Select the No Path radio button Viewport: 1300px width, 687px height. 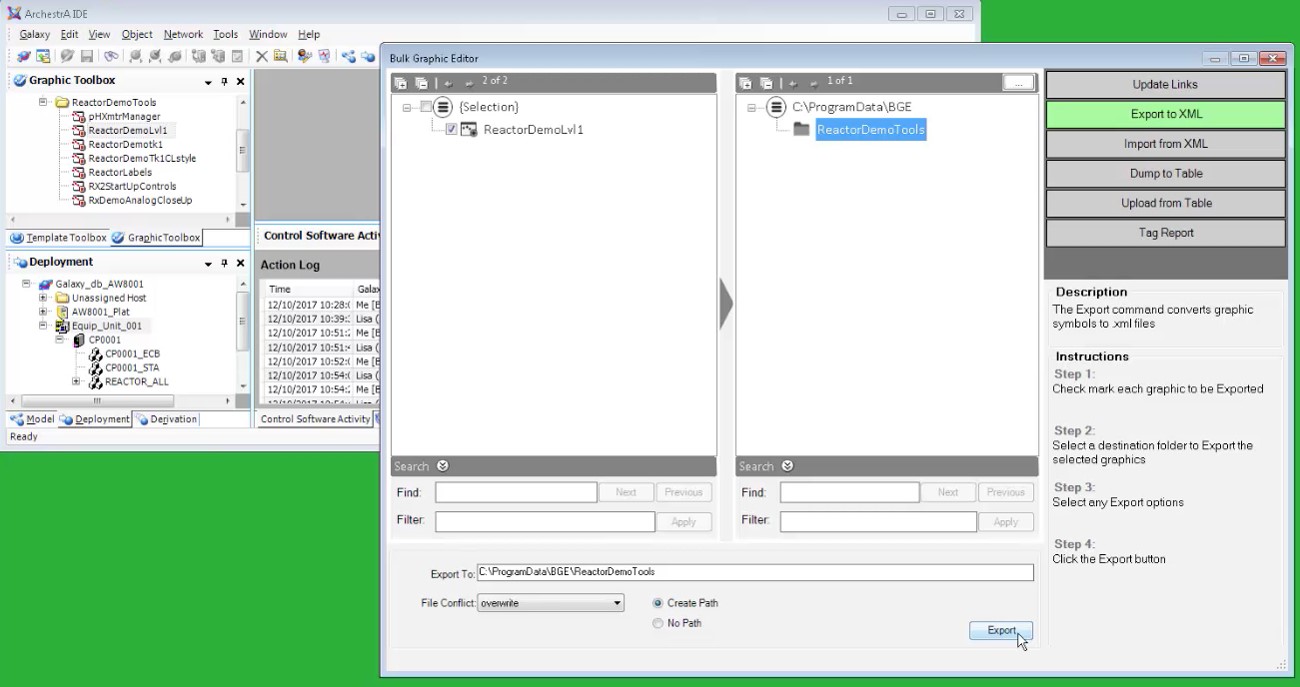pyautogui.click(x=658, y=624)
